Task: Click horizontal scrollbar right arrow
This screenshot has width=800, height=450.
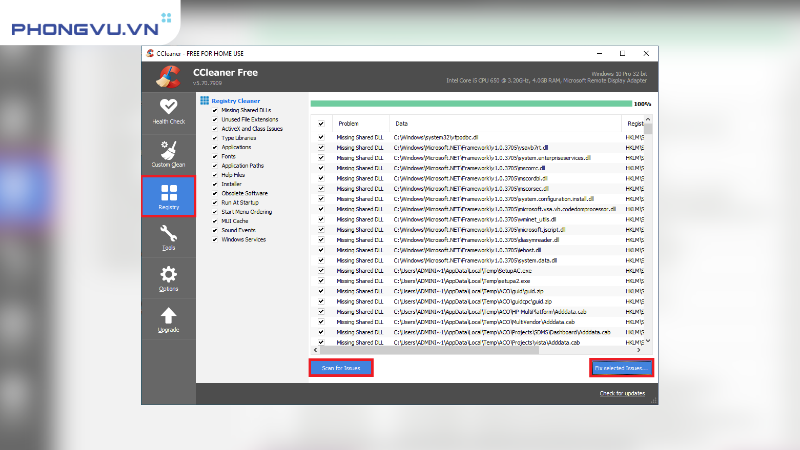Action: click(x=639, y=350)
